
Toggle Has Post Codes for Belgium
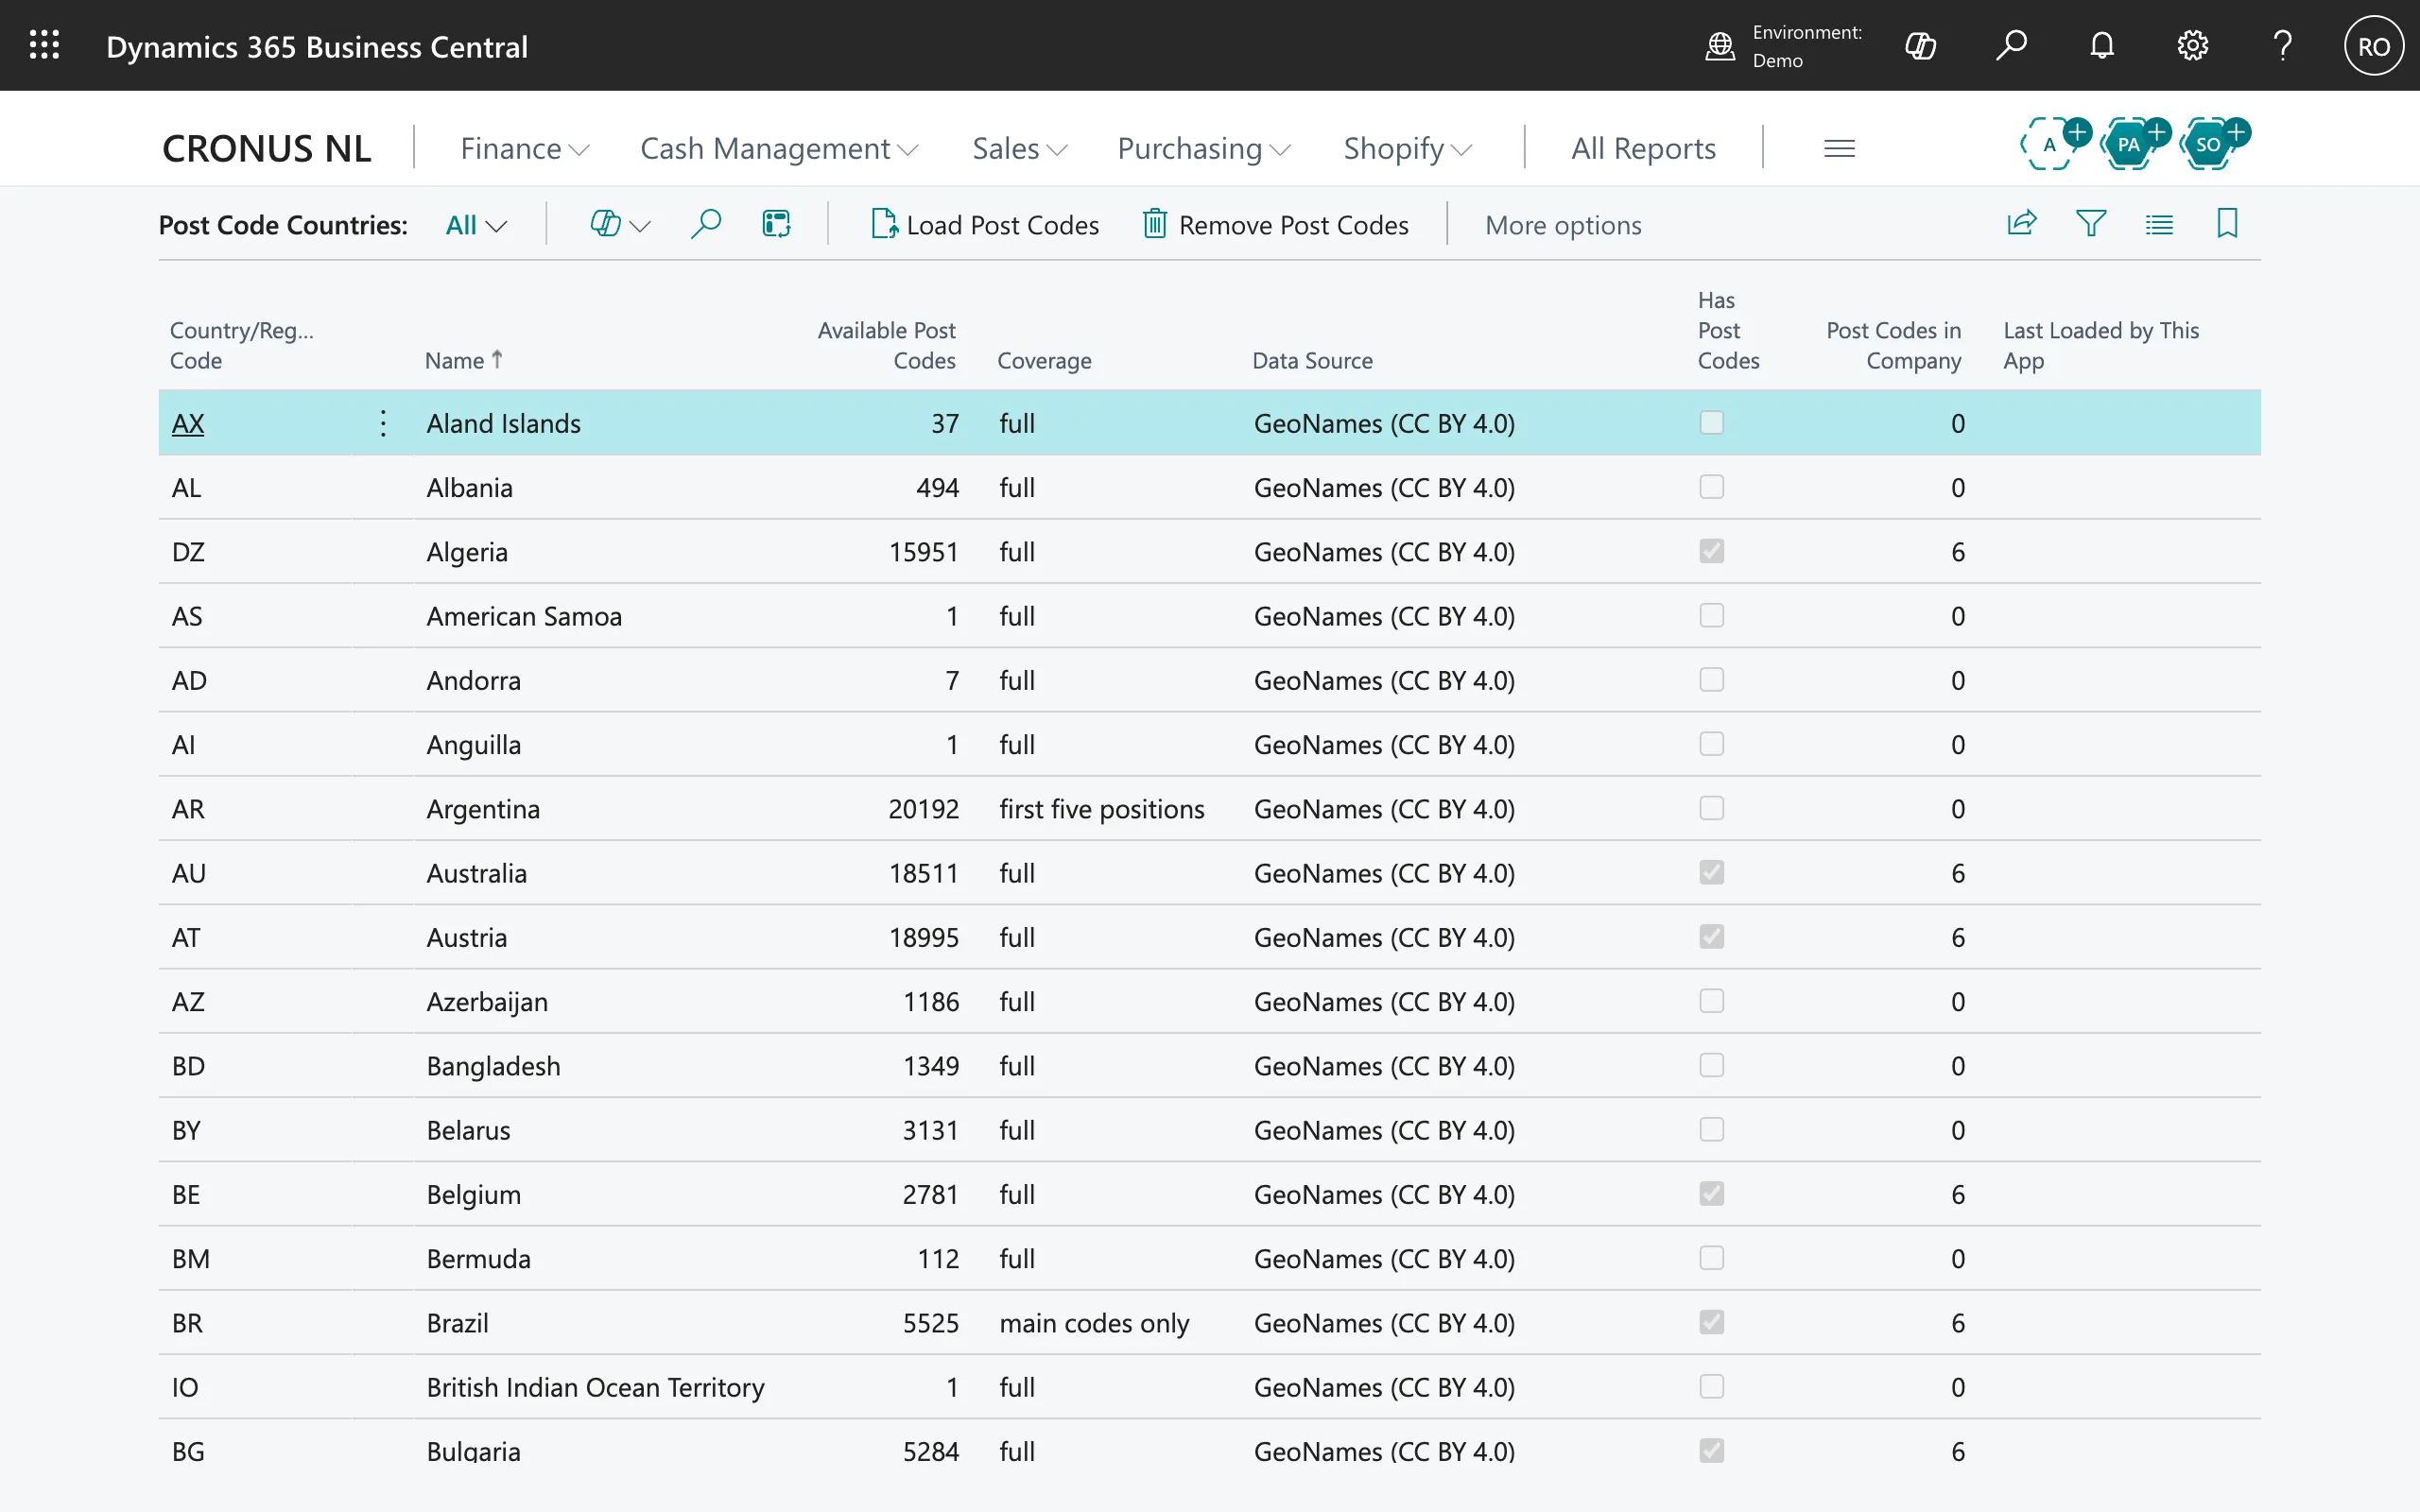1711,1193
